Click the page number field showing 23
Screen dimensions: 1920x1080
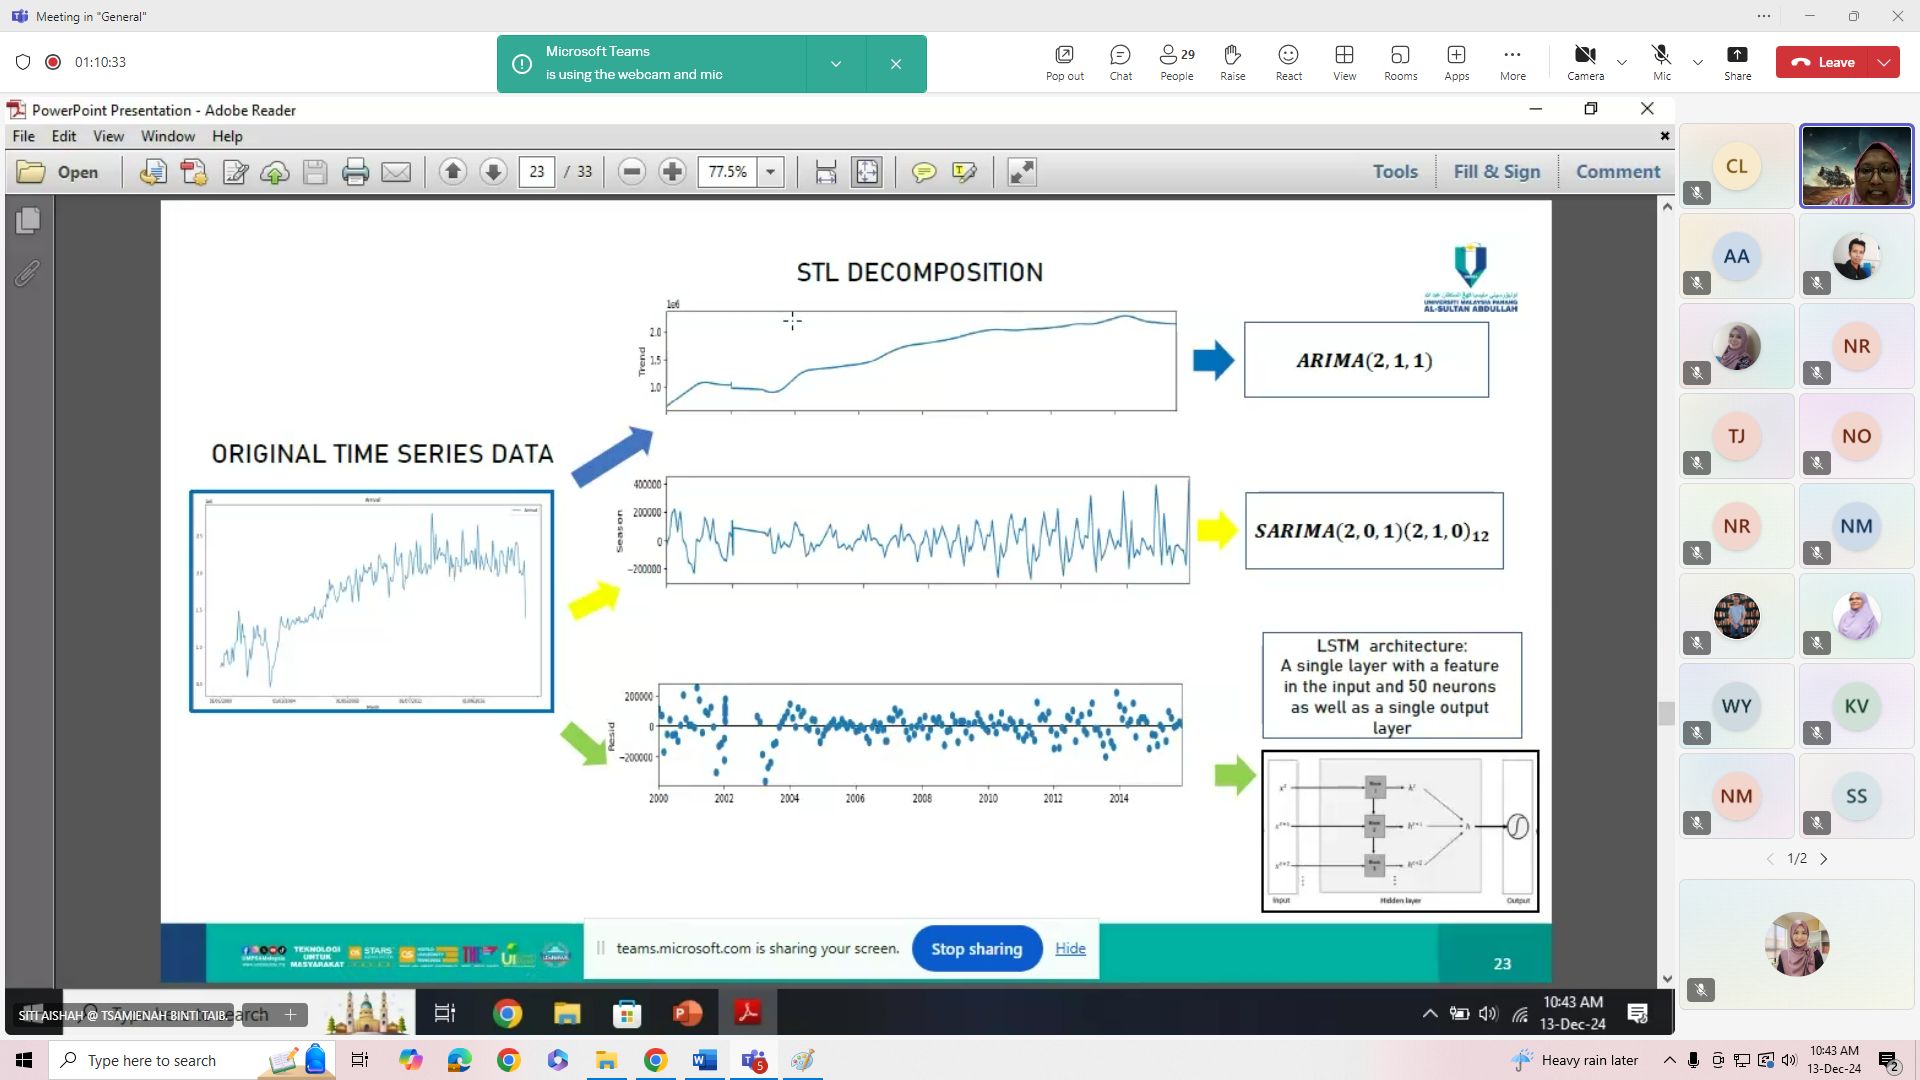pyautogui.click(x=537, y=172)
